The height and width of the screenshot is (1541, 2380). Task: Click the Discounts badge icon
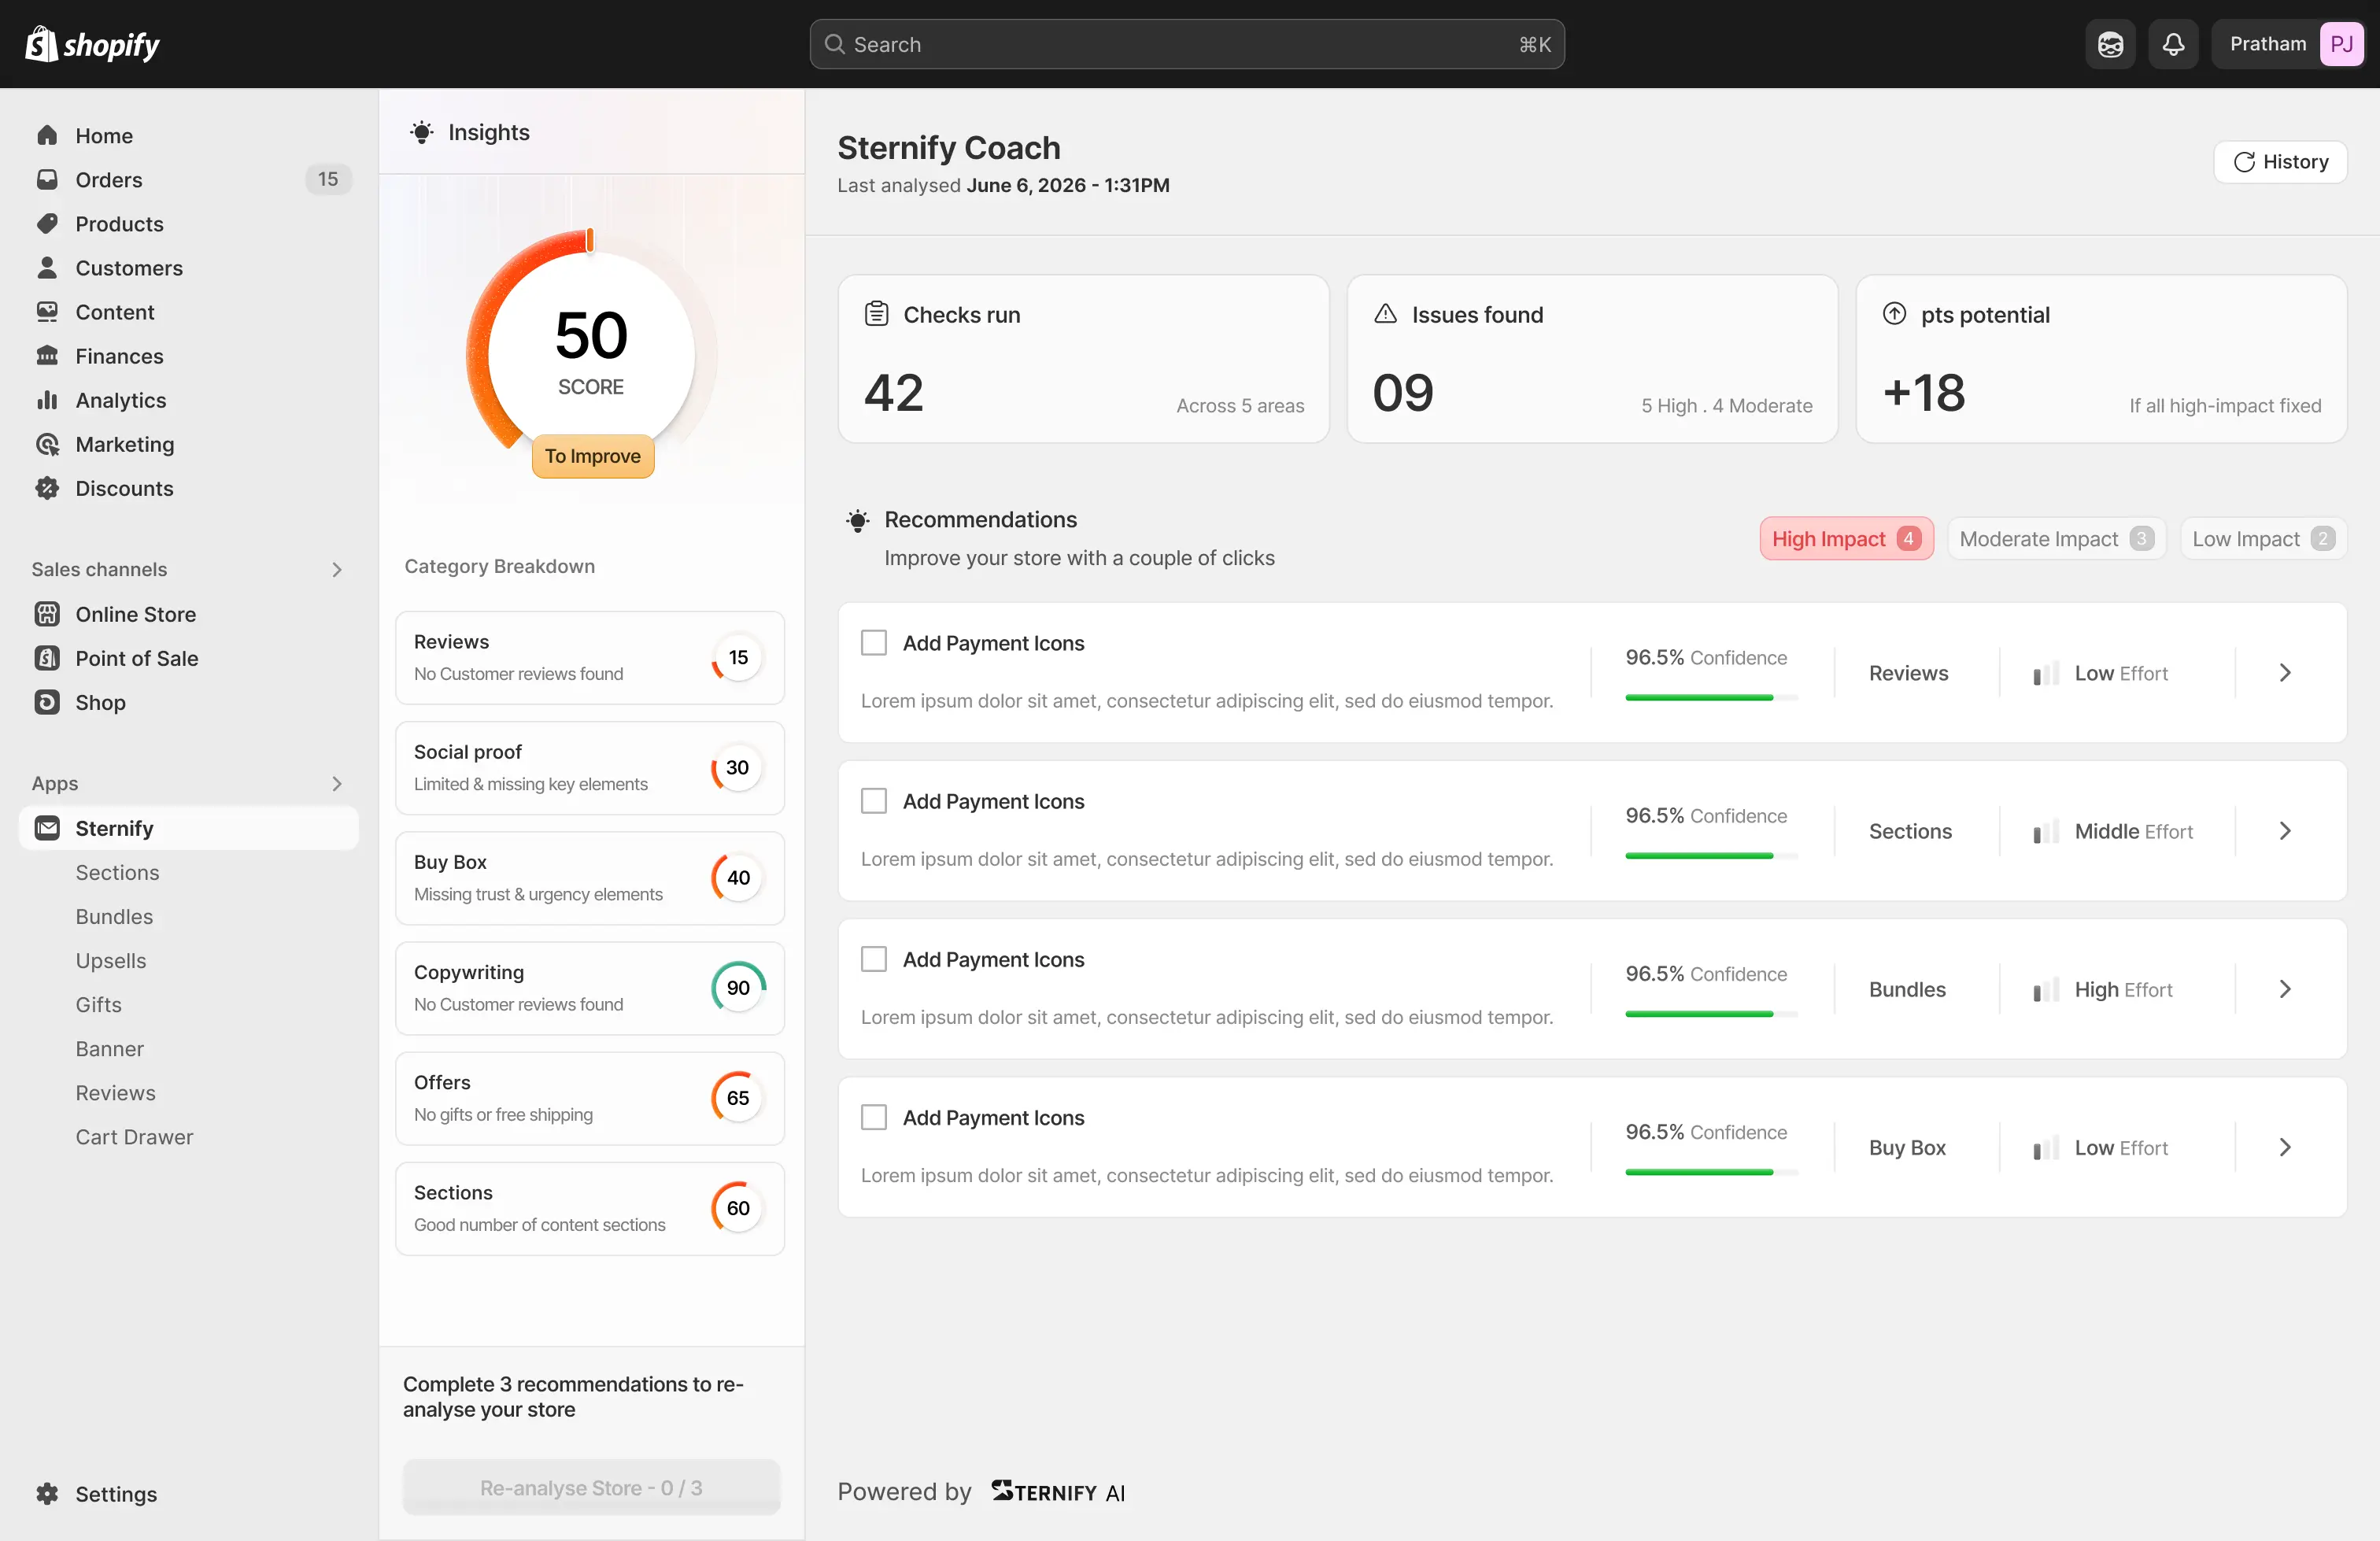point(47,487)
